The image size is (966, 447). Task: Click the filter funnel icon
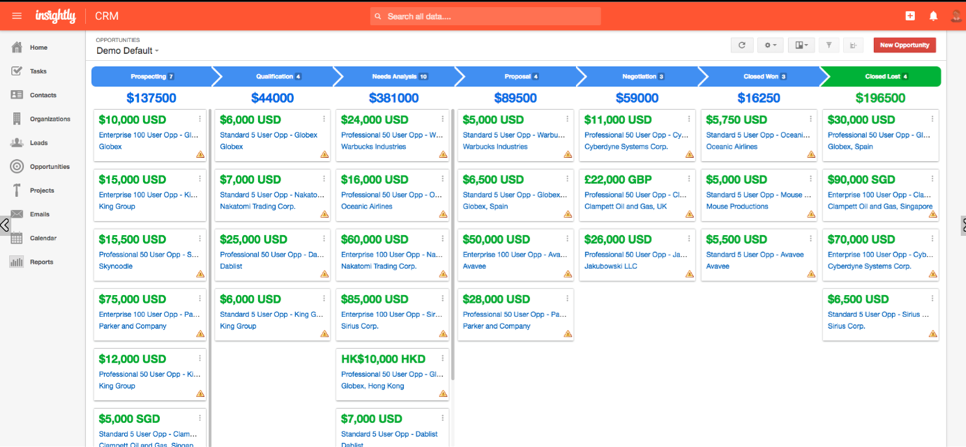click(x=829, y=45)
